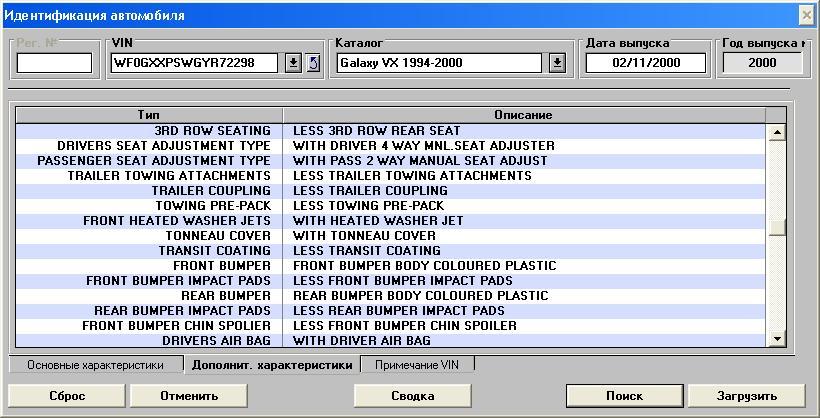Screen dimensions: 820x418
Task: Click the VIN text field
Action: pos(196,63)
